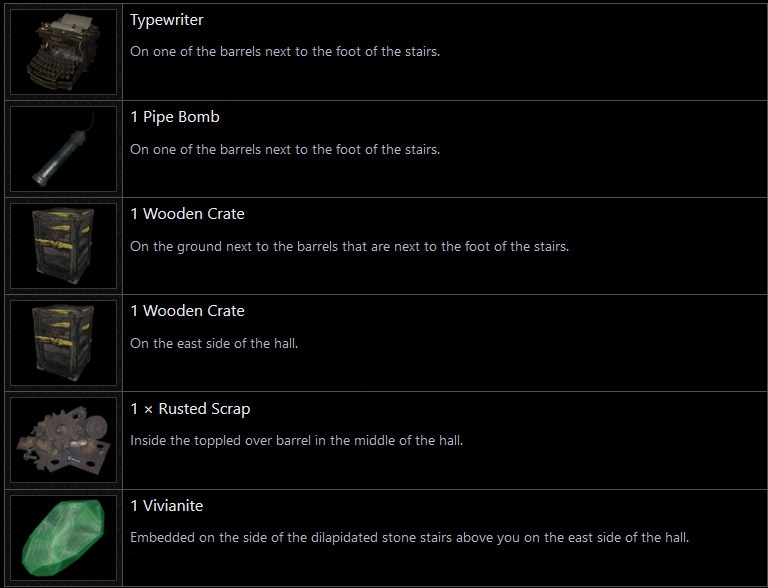Click Wooden Crate title above 'On the ground' text
This screenshot has width=768, height=588.
[187, 214]
